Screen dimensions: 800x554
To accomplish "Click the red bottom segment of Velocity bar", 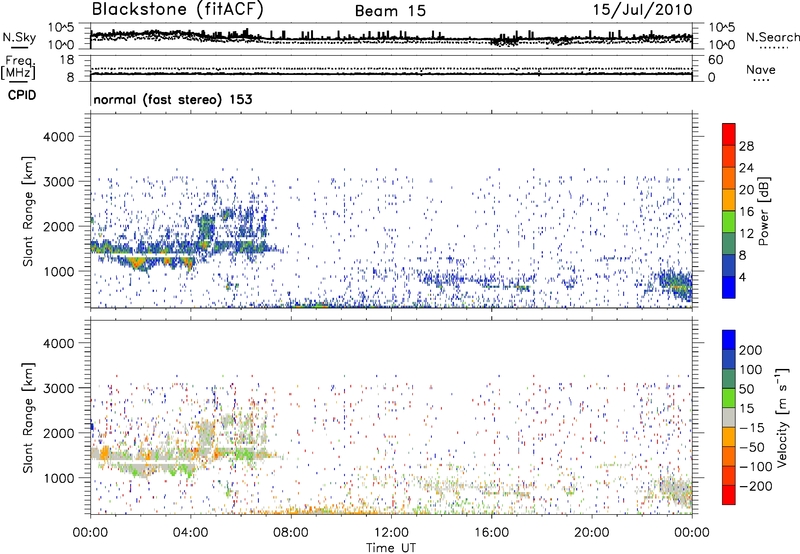I will pyautogui.click(x=729, y=495).
